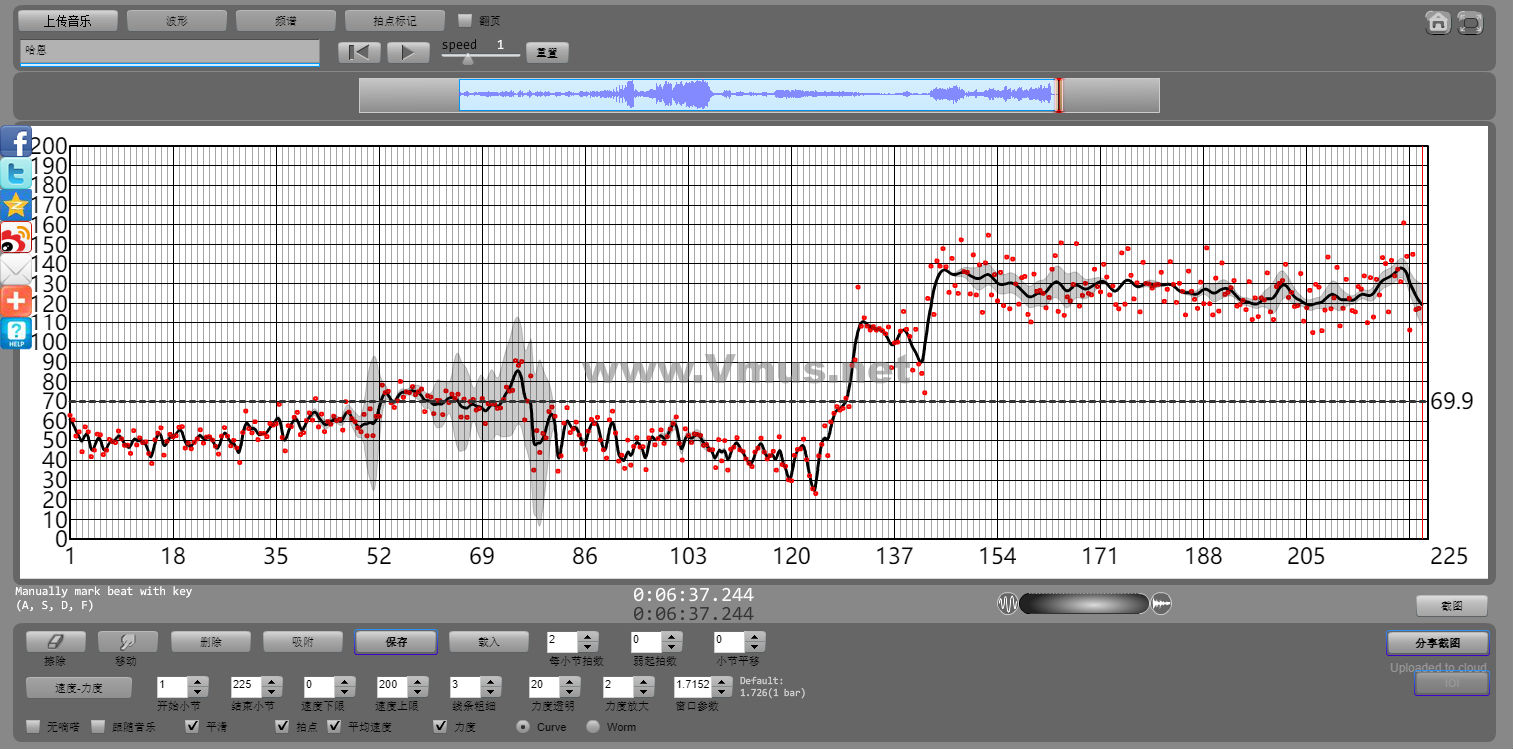Select the Worm radio button
Viewport: 1513px width, 749px height.
[593, 727]
